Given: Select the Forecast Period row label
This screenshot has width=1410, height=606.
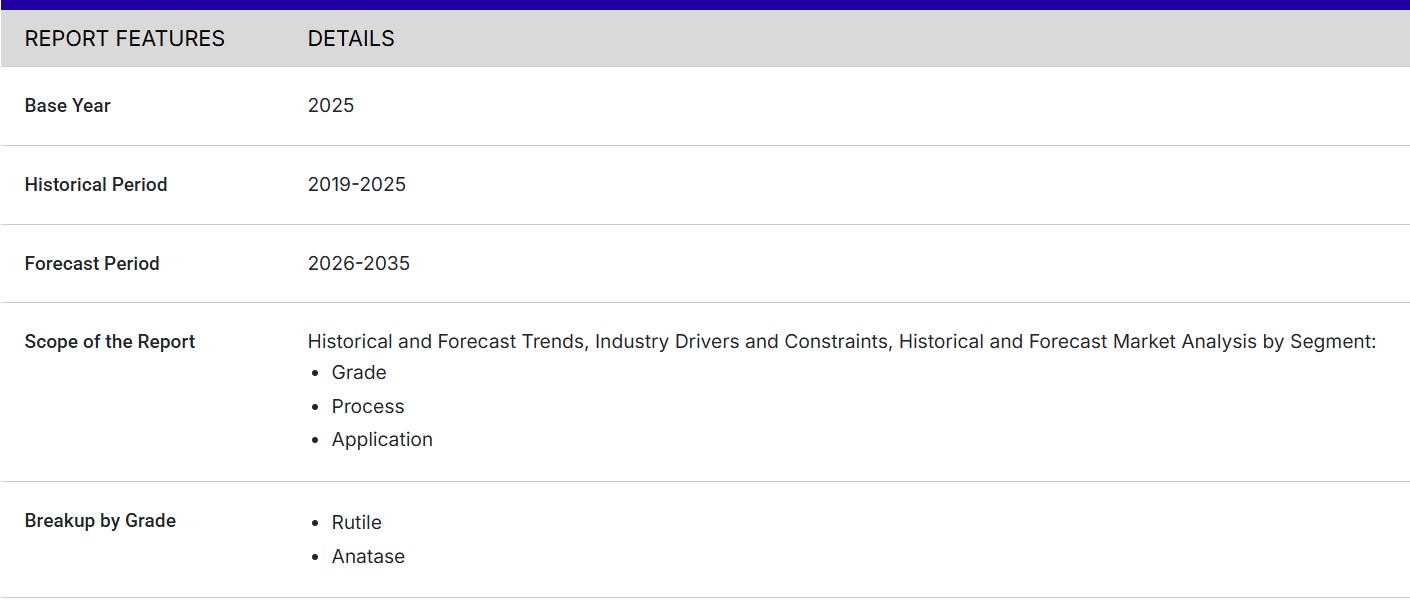Looking at the screenshot, I should point(92,264).
